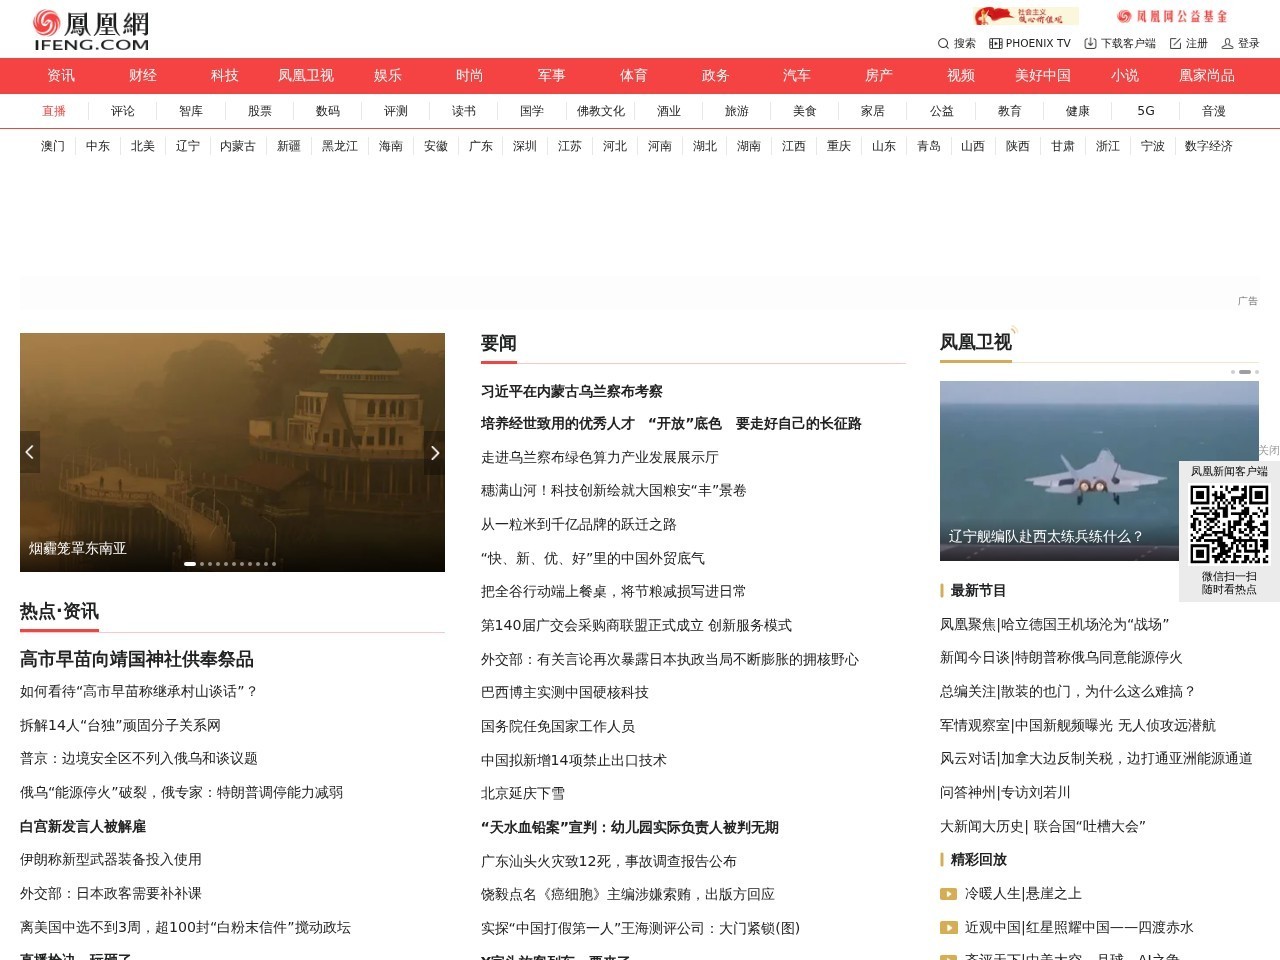Play the 冷暖人生|悬崖之上 video

[948, 894]
